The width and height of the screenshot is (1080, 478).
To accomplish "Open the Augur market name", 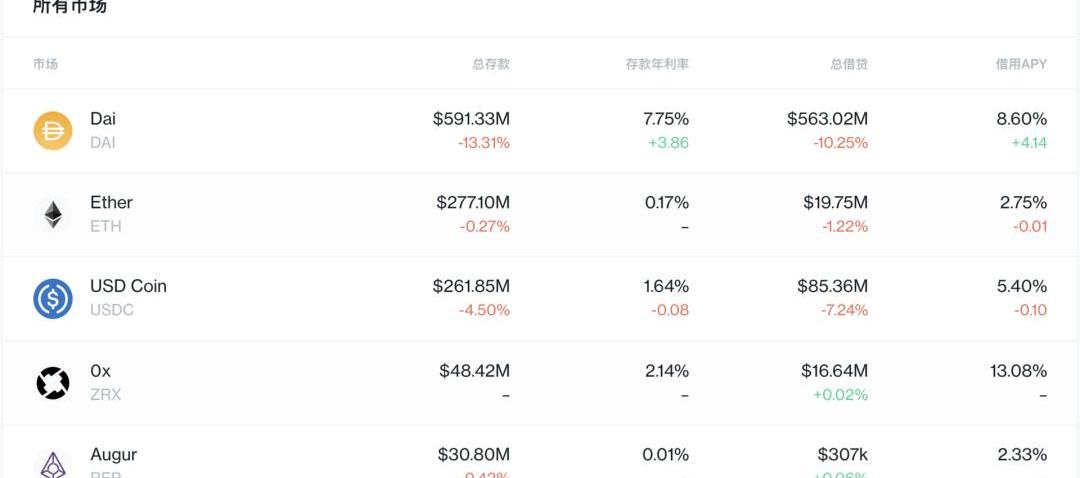I will click(x=114, y=455).
